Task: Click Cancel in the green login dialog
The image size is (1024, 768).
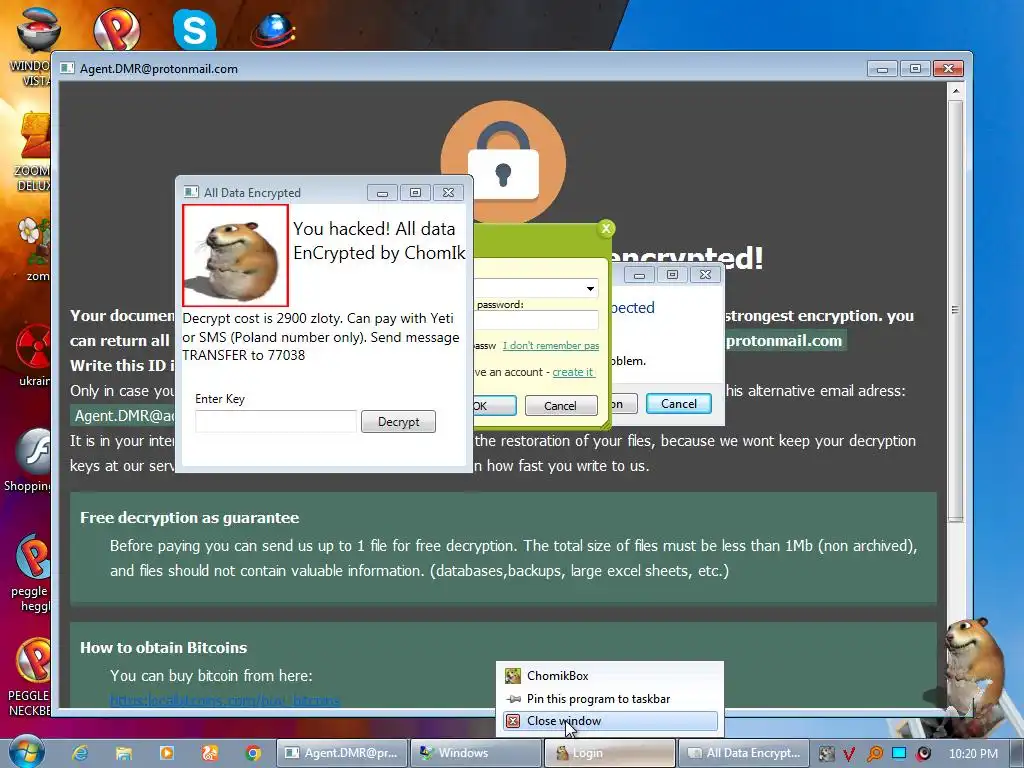Action: 560,406
